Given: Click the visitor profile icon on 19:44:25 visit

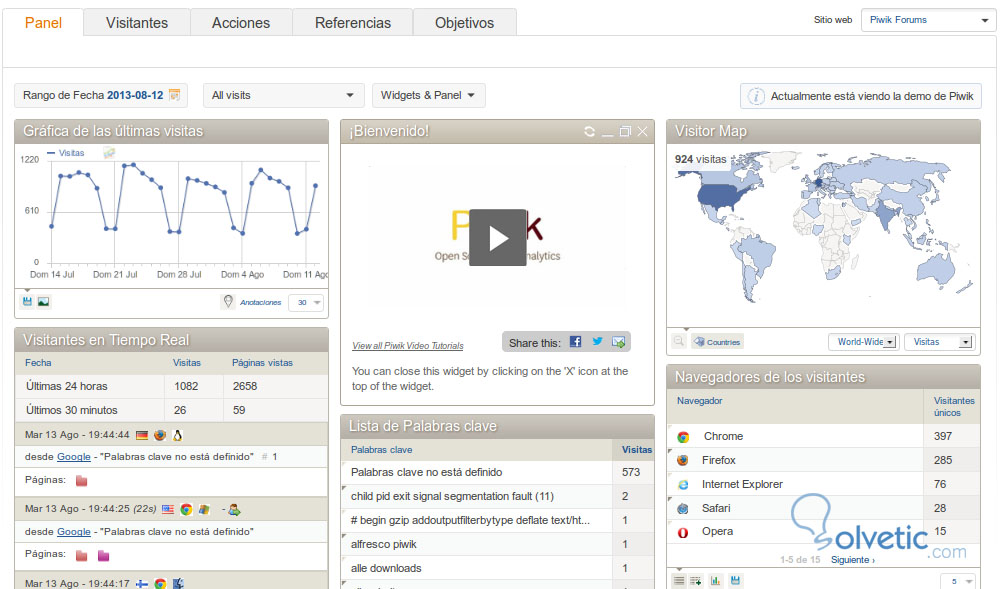Looking at the screenshot, I should [x=234, y=510].
